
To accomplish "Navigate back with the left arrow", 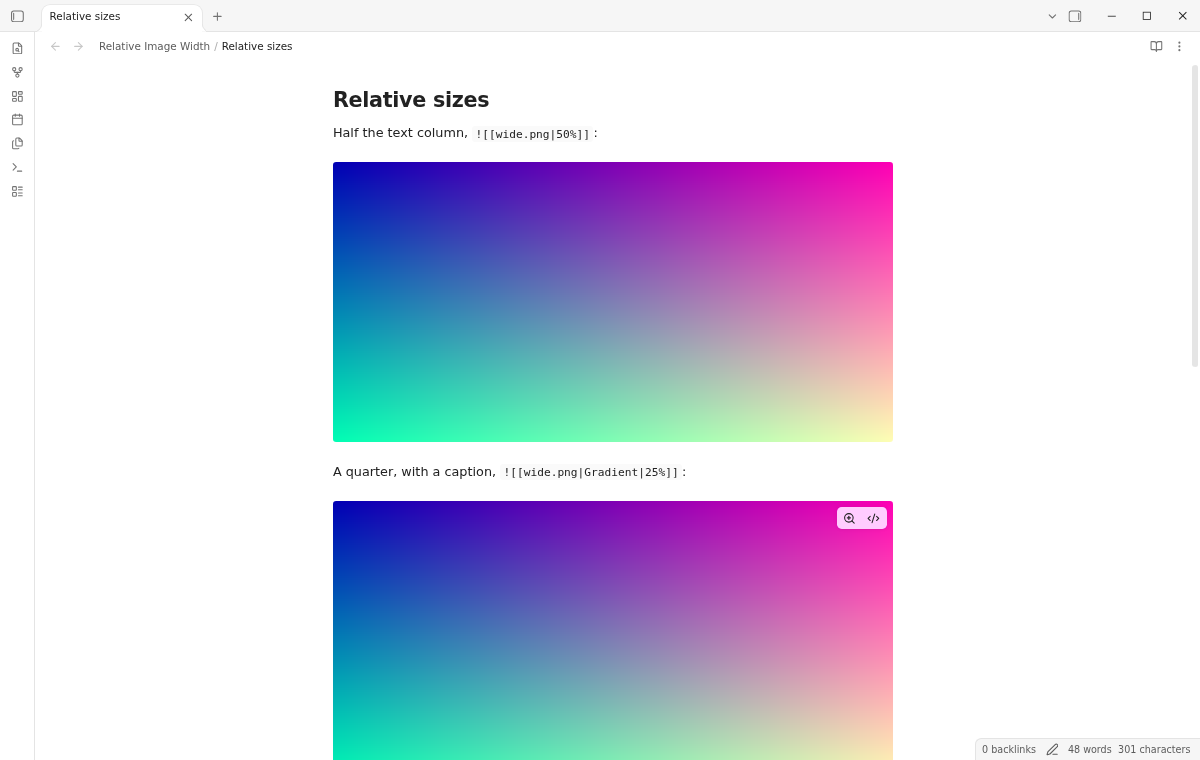I will click(55, 46).
